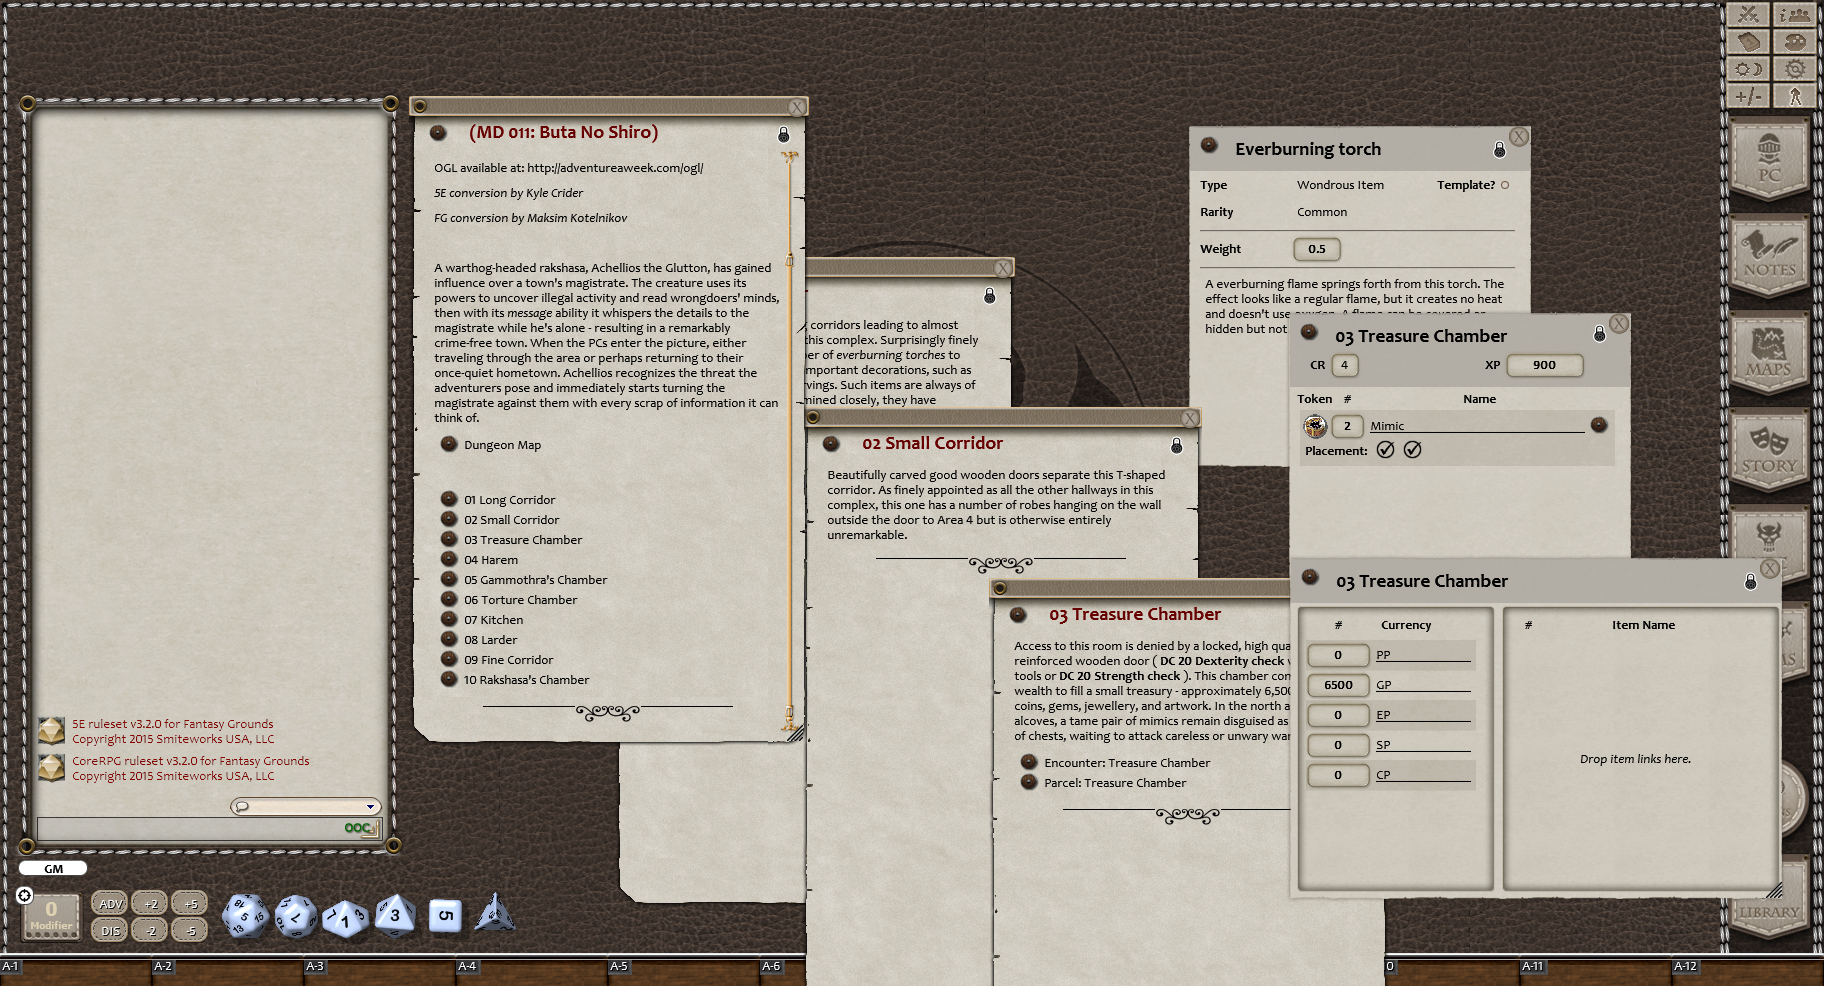Select hotkey tab A-5
Viewport: 1824px width, 986px height.
(x=619, y=966)
